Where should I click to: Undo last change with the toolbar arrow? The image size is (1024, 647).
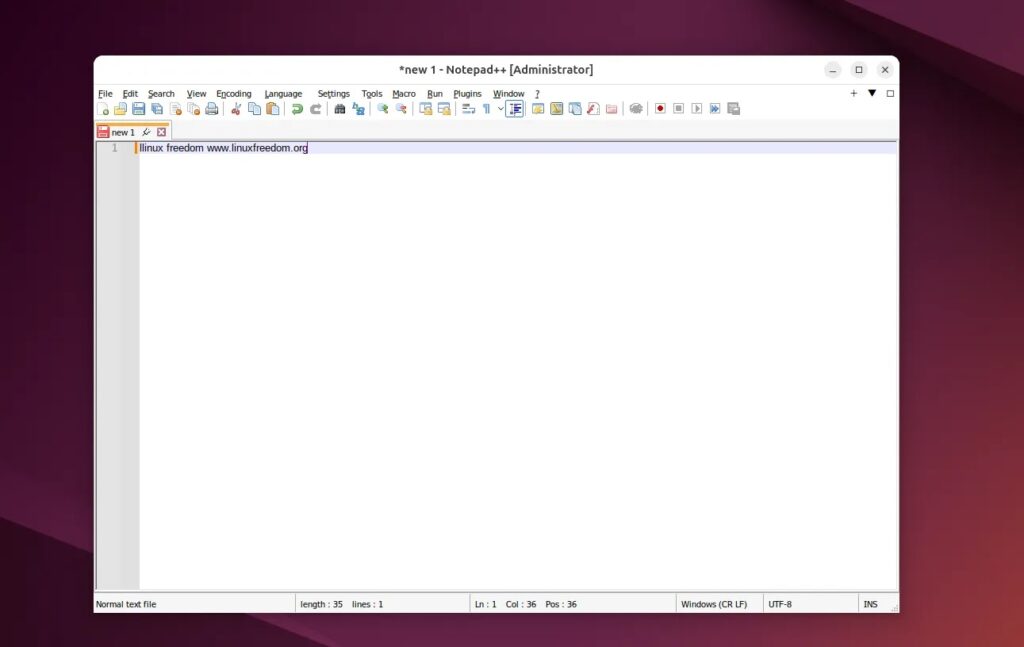(296, 108)
